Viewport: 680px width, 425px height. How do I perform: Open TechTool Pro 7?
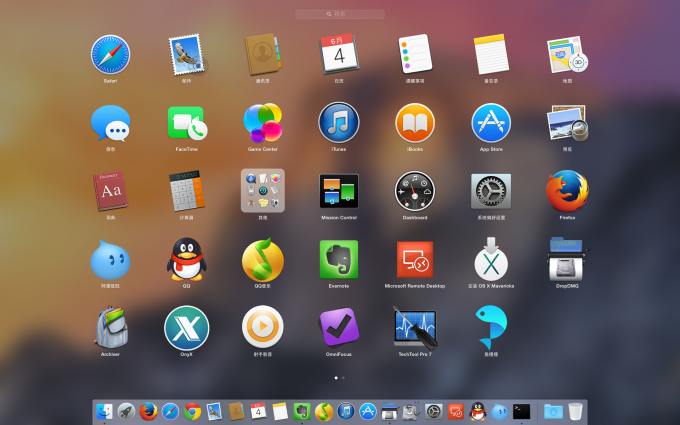[415, 328]
